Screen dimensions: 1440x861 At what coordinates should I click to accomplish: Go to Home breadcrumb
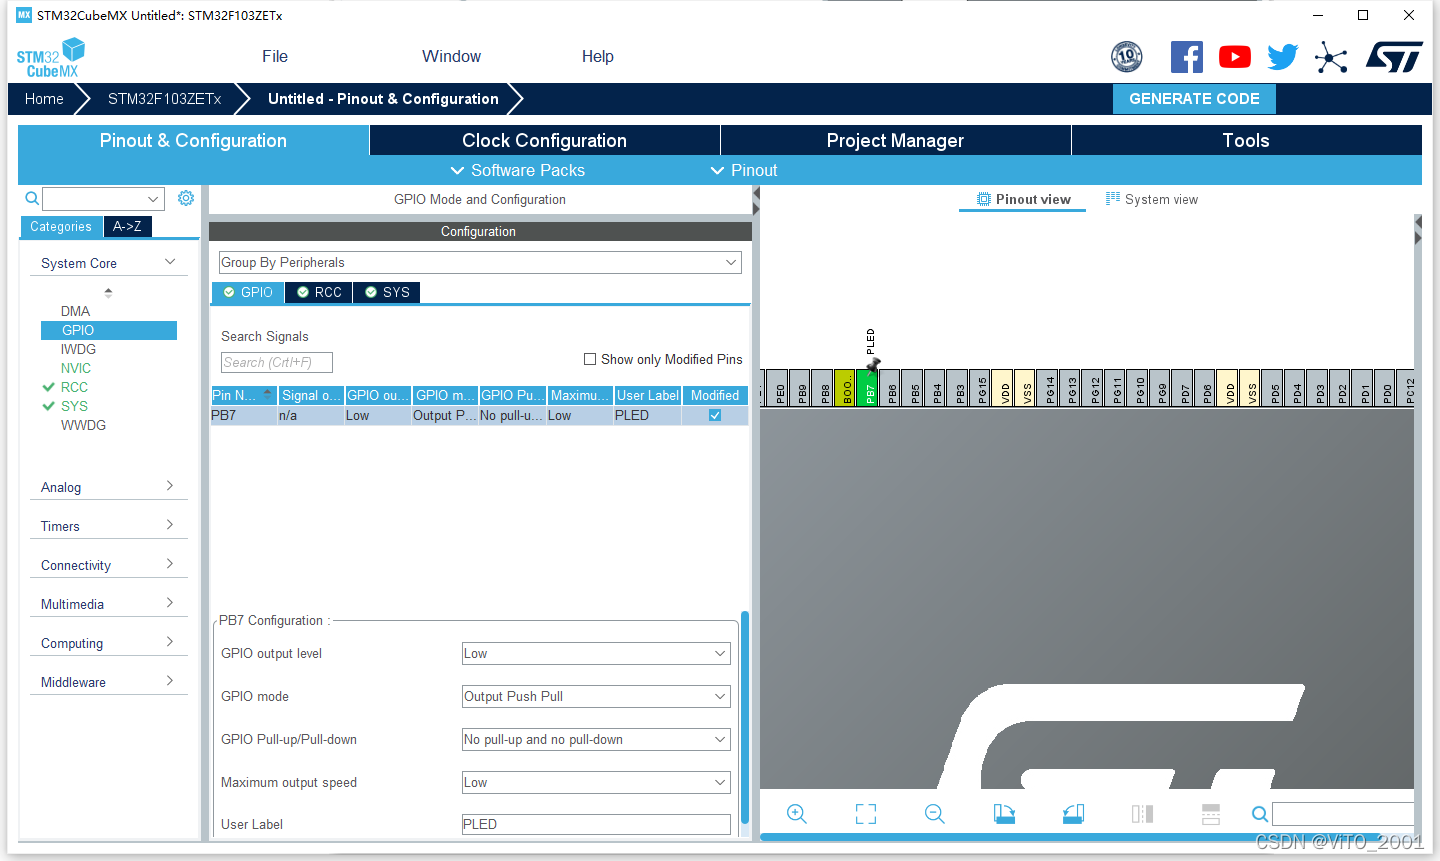[44, 98]
